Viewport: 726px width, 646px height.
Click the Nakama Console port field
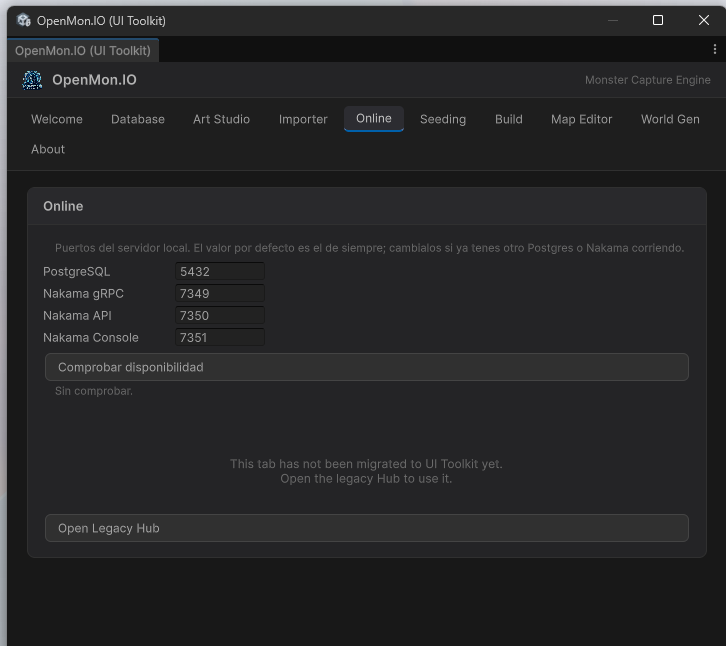pos(220,338)
